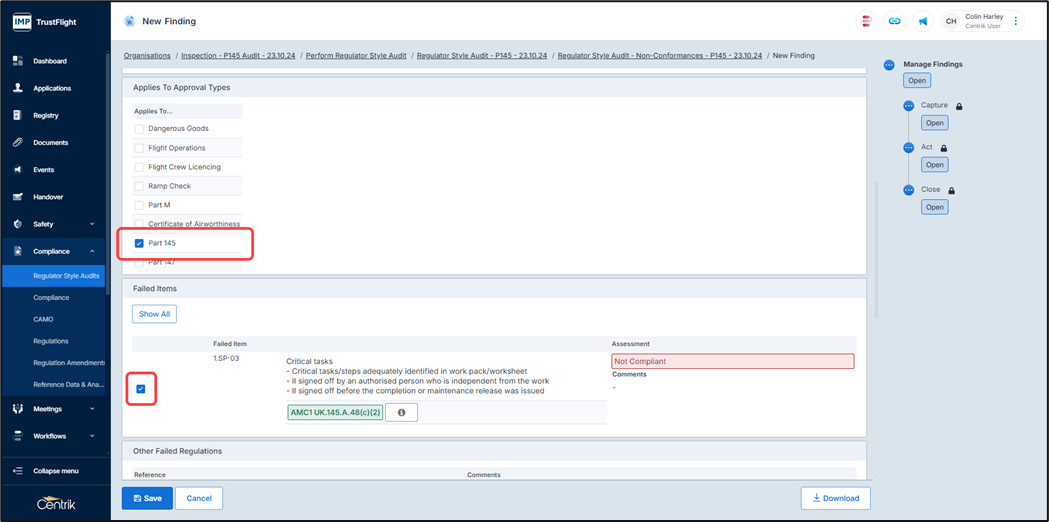Click the Download button
The width and height of the screenshot is (1049, 522).
[x=835, y=498]
